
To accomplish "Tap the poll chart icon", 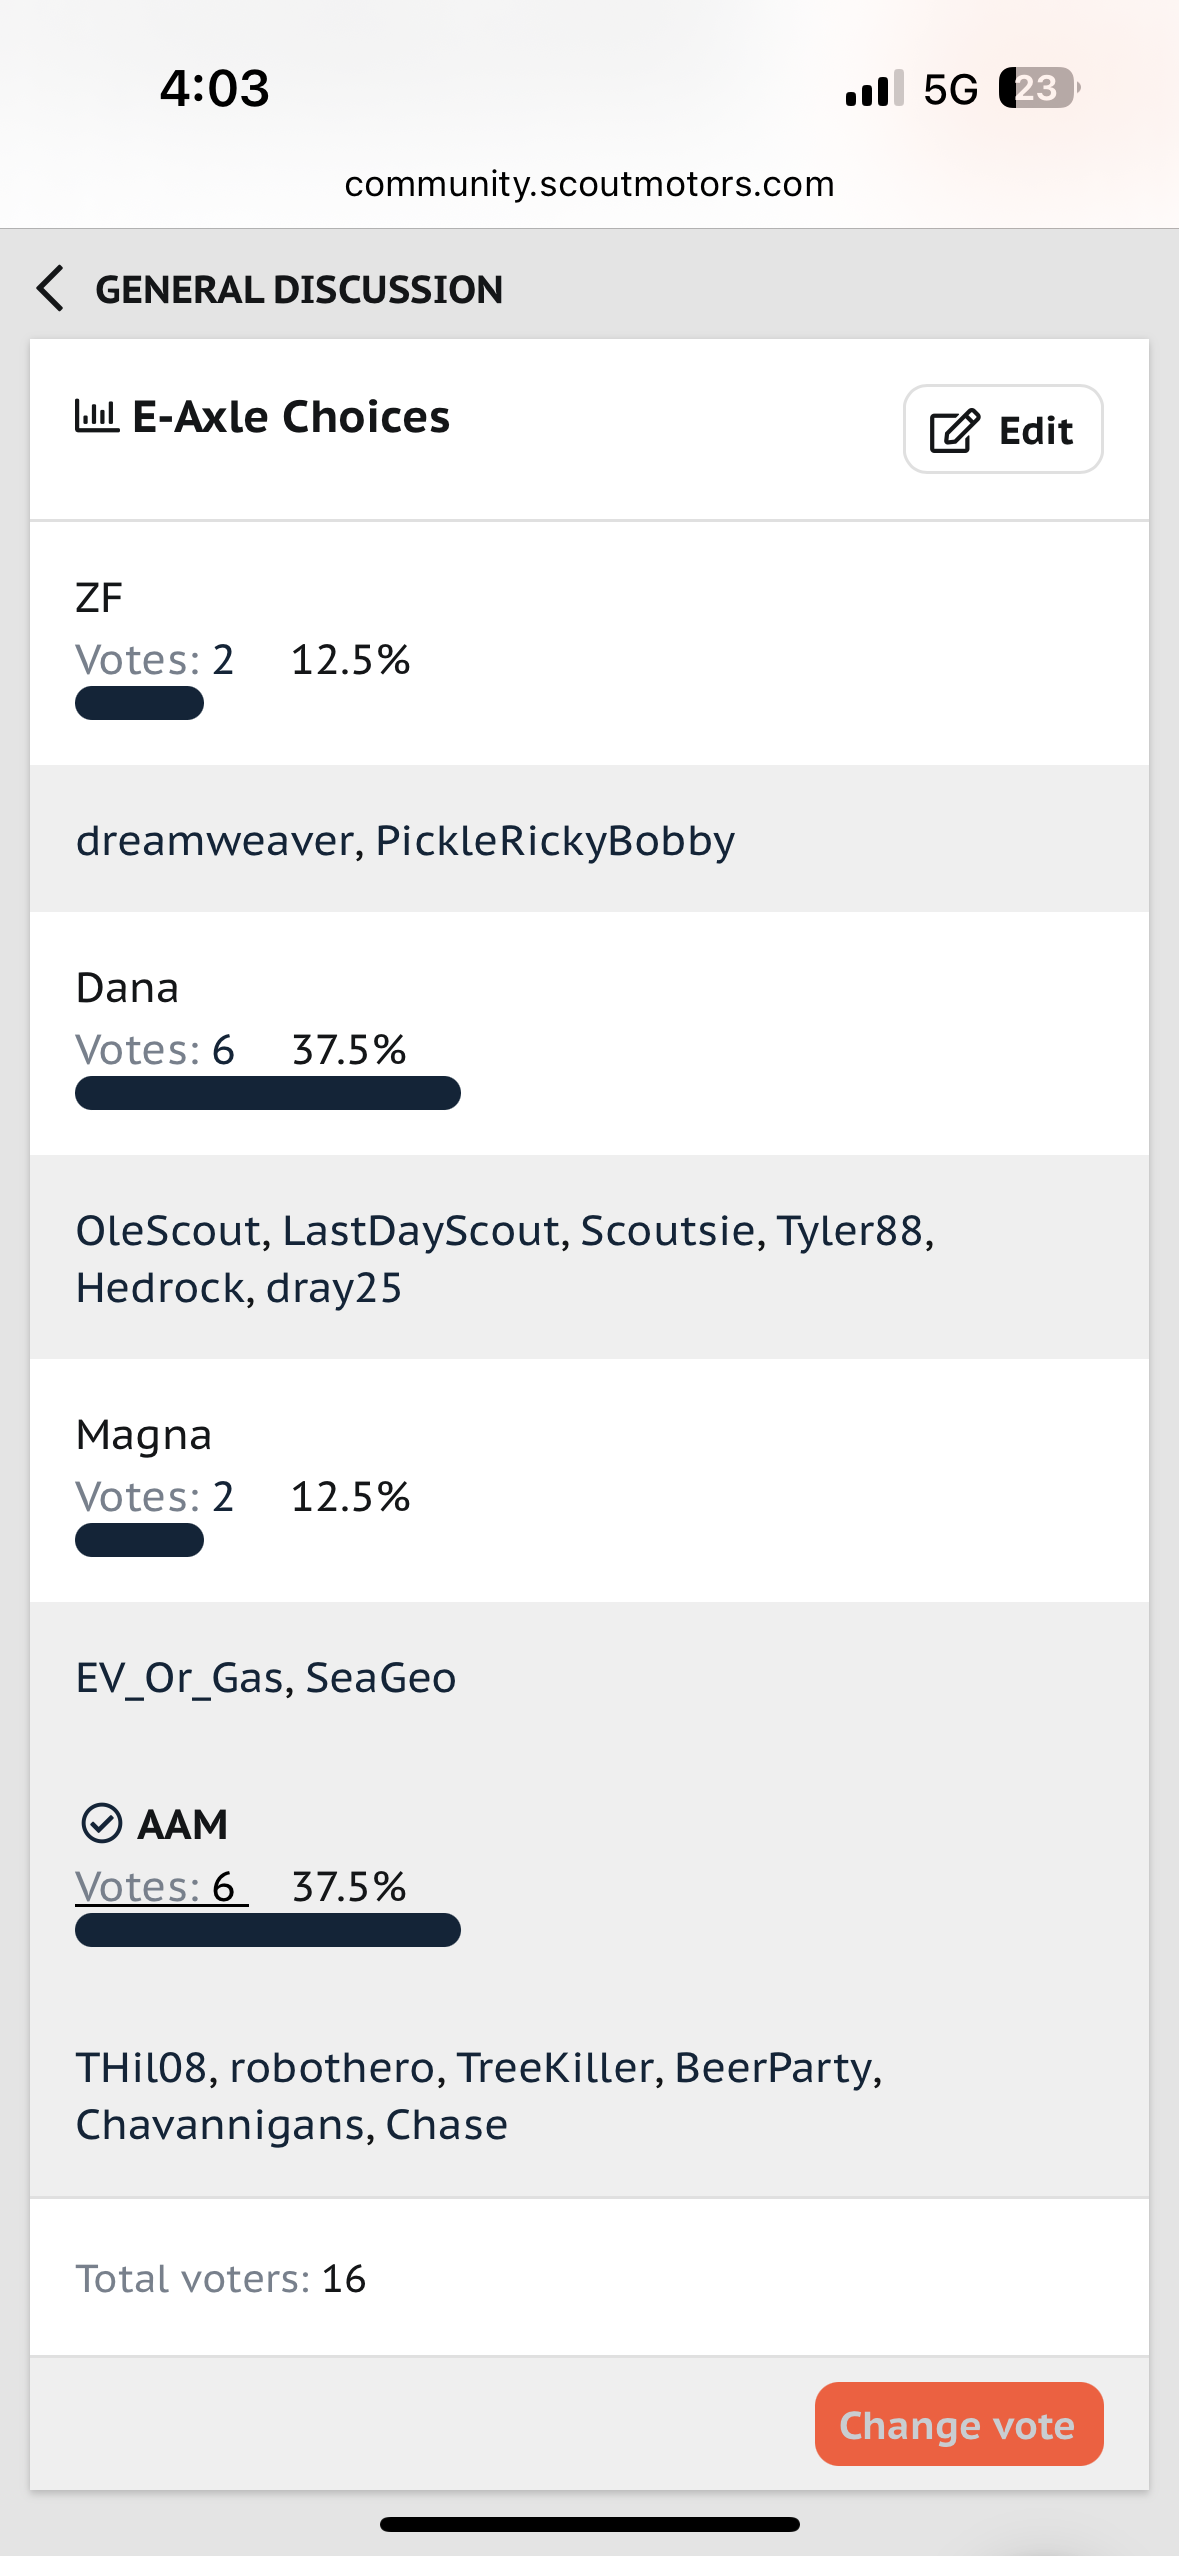I will (x=96, y=416).
